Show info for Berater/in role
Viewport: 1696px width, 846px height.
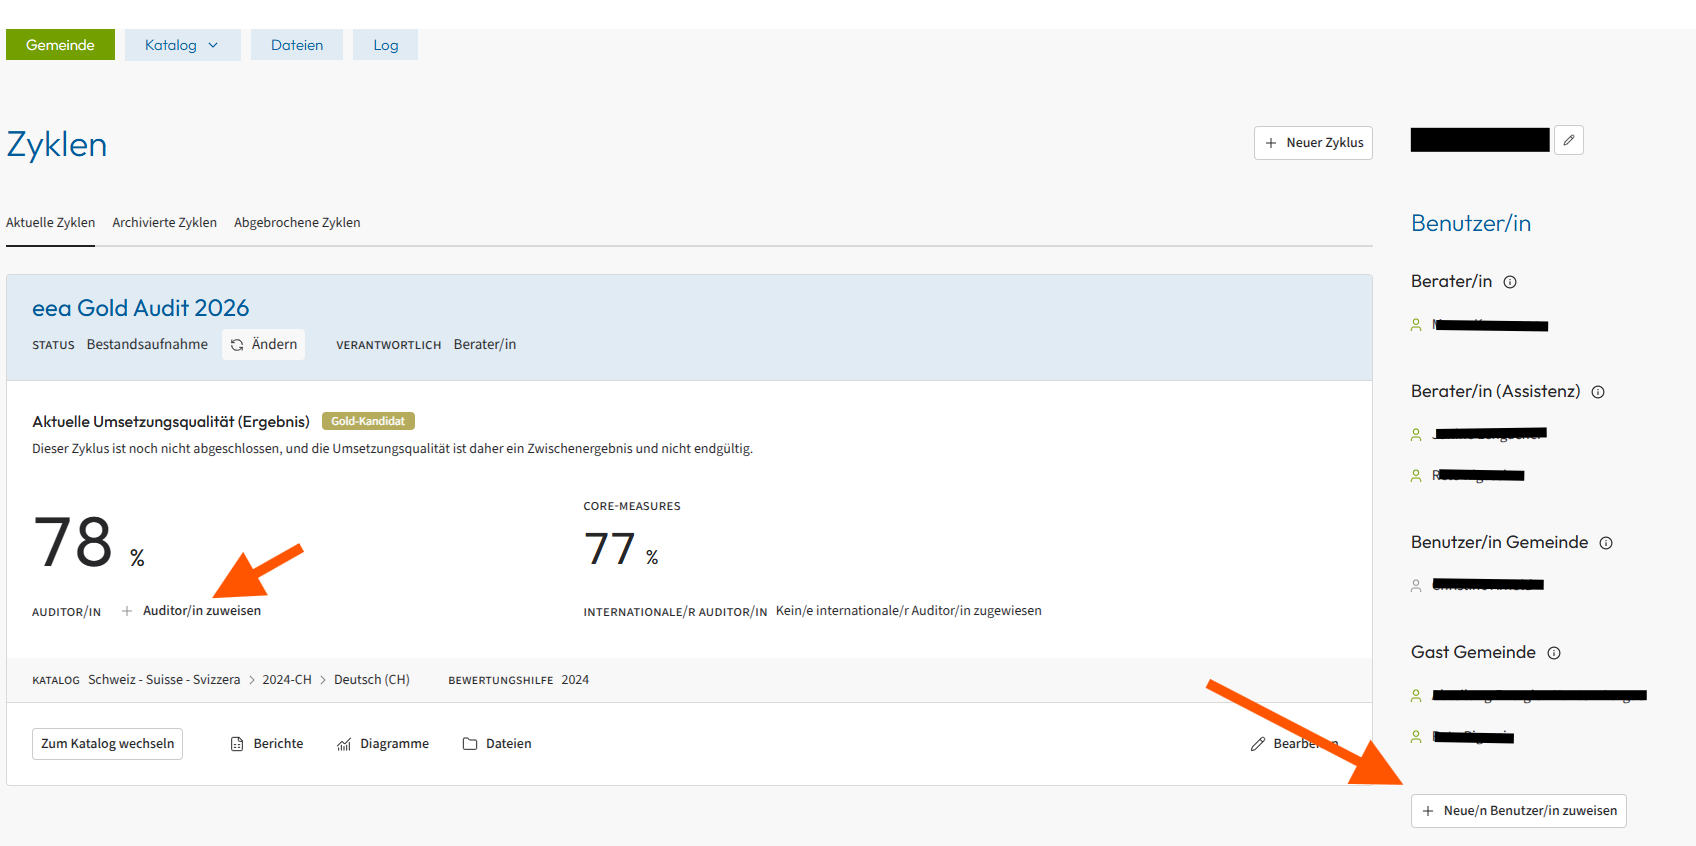[x=1510, y=282]
